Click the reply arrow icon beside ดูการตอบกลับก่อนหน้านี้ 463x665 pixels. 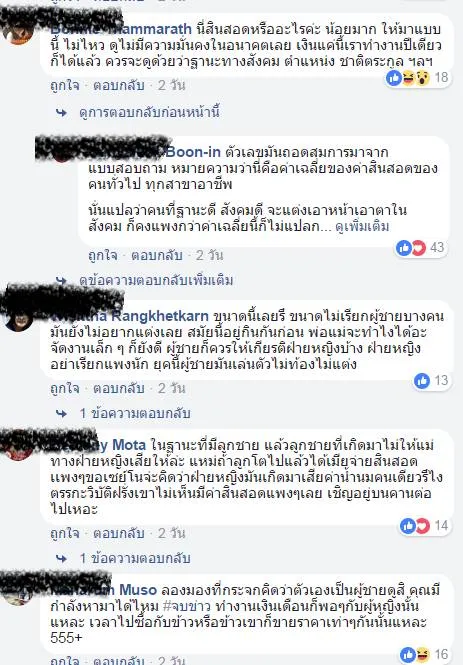pyautogui.click(x=61, y=113)
